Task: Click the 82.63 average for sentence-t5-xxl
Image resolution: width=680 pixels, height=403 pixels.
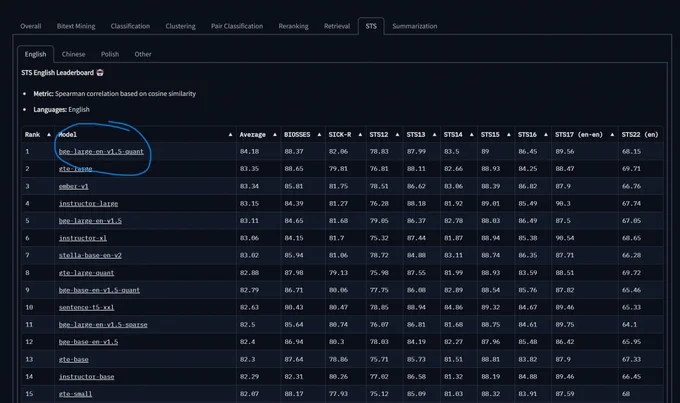Action: pos(249,308)
